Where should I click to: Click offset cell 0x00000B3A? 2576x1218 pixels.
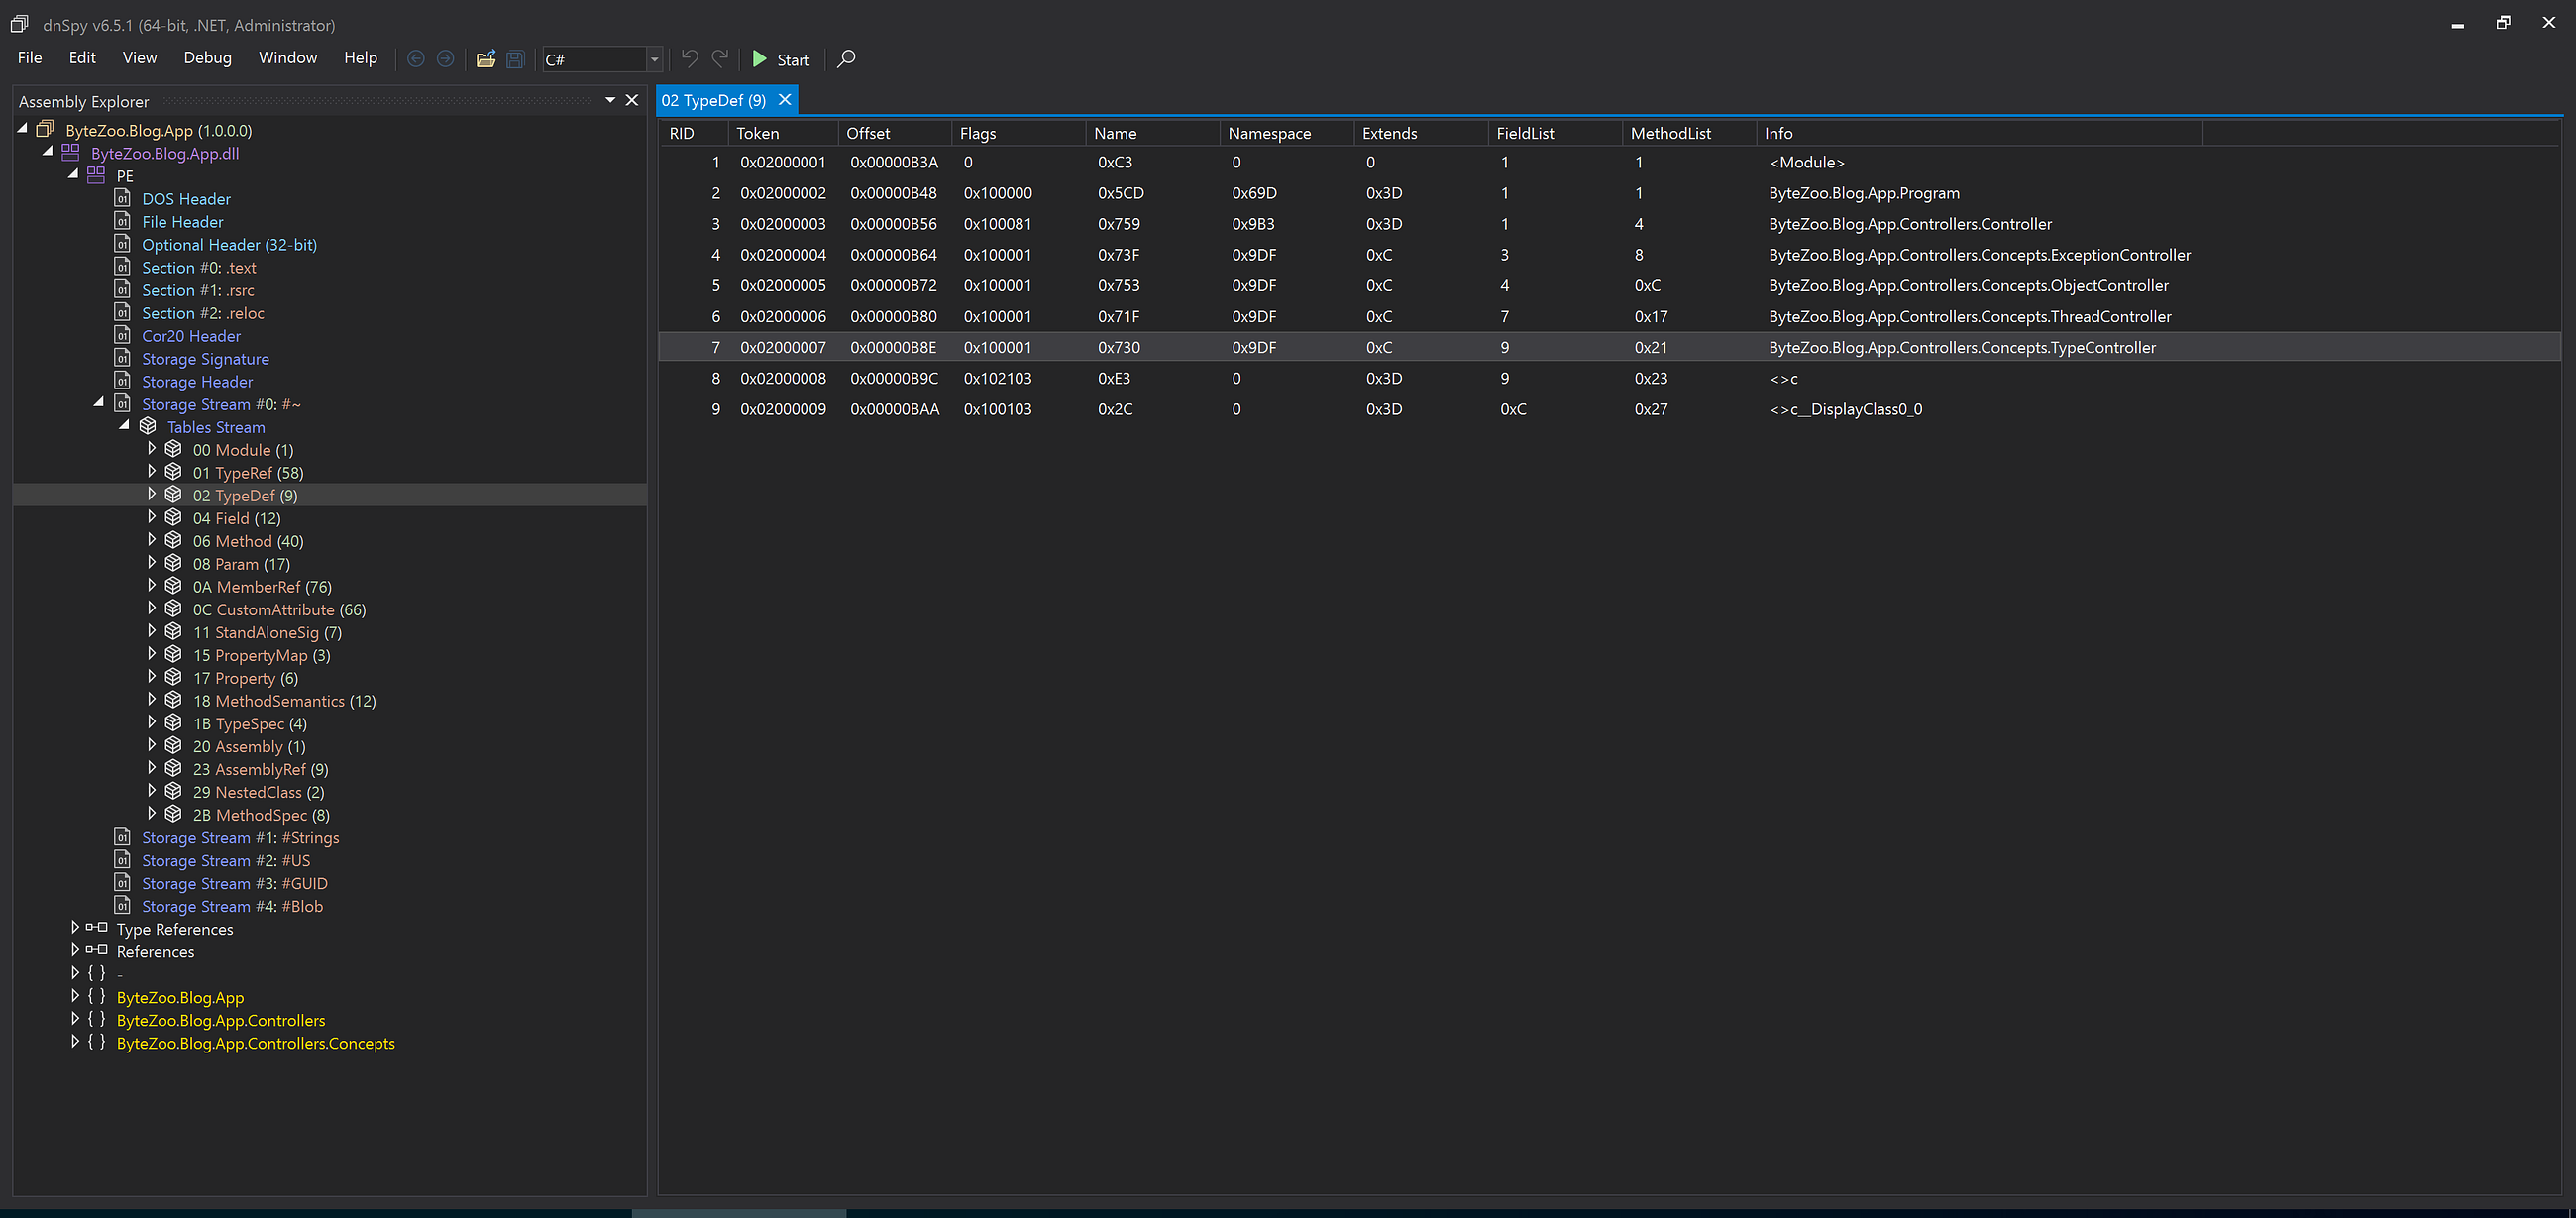click(894, 162)
